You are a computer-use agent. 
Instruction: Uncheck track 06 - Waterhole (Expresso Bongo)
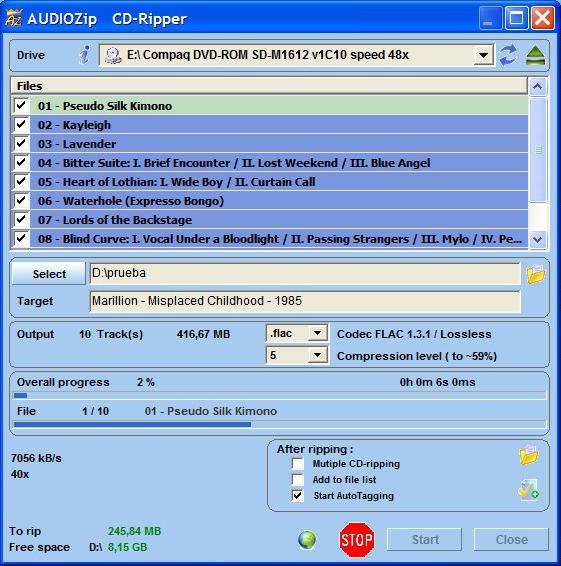tap(21, 201)
